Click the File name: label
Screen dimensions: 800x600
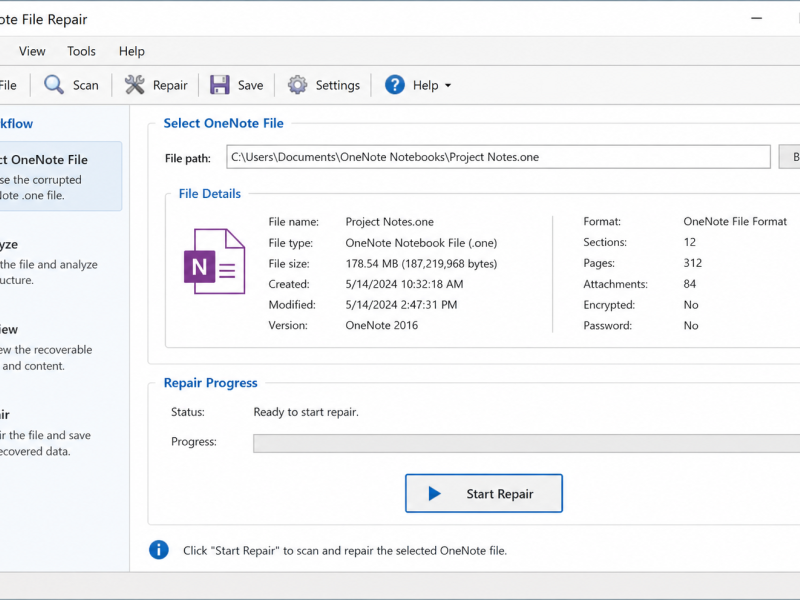tap(293, 222)
